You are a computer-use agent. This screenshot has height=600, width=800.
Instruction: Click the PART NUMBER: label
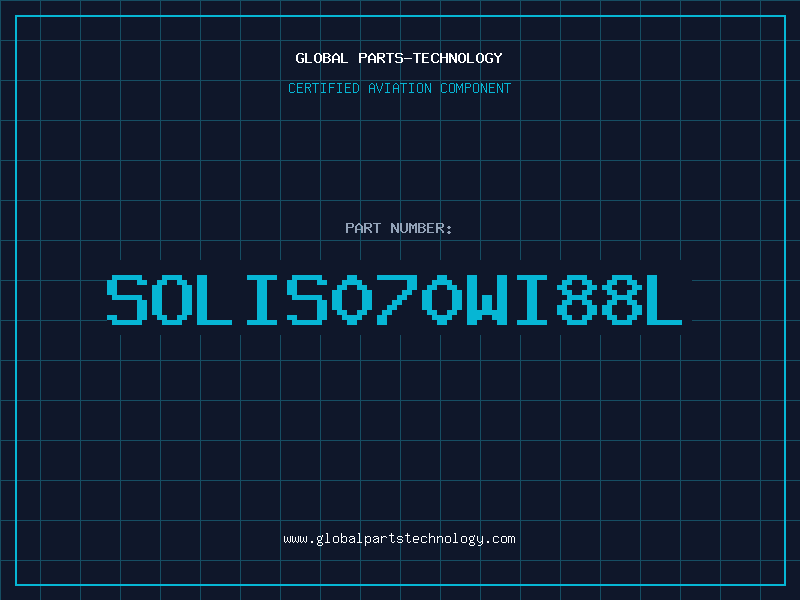399,228
